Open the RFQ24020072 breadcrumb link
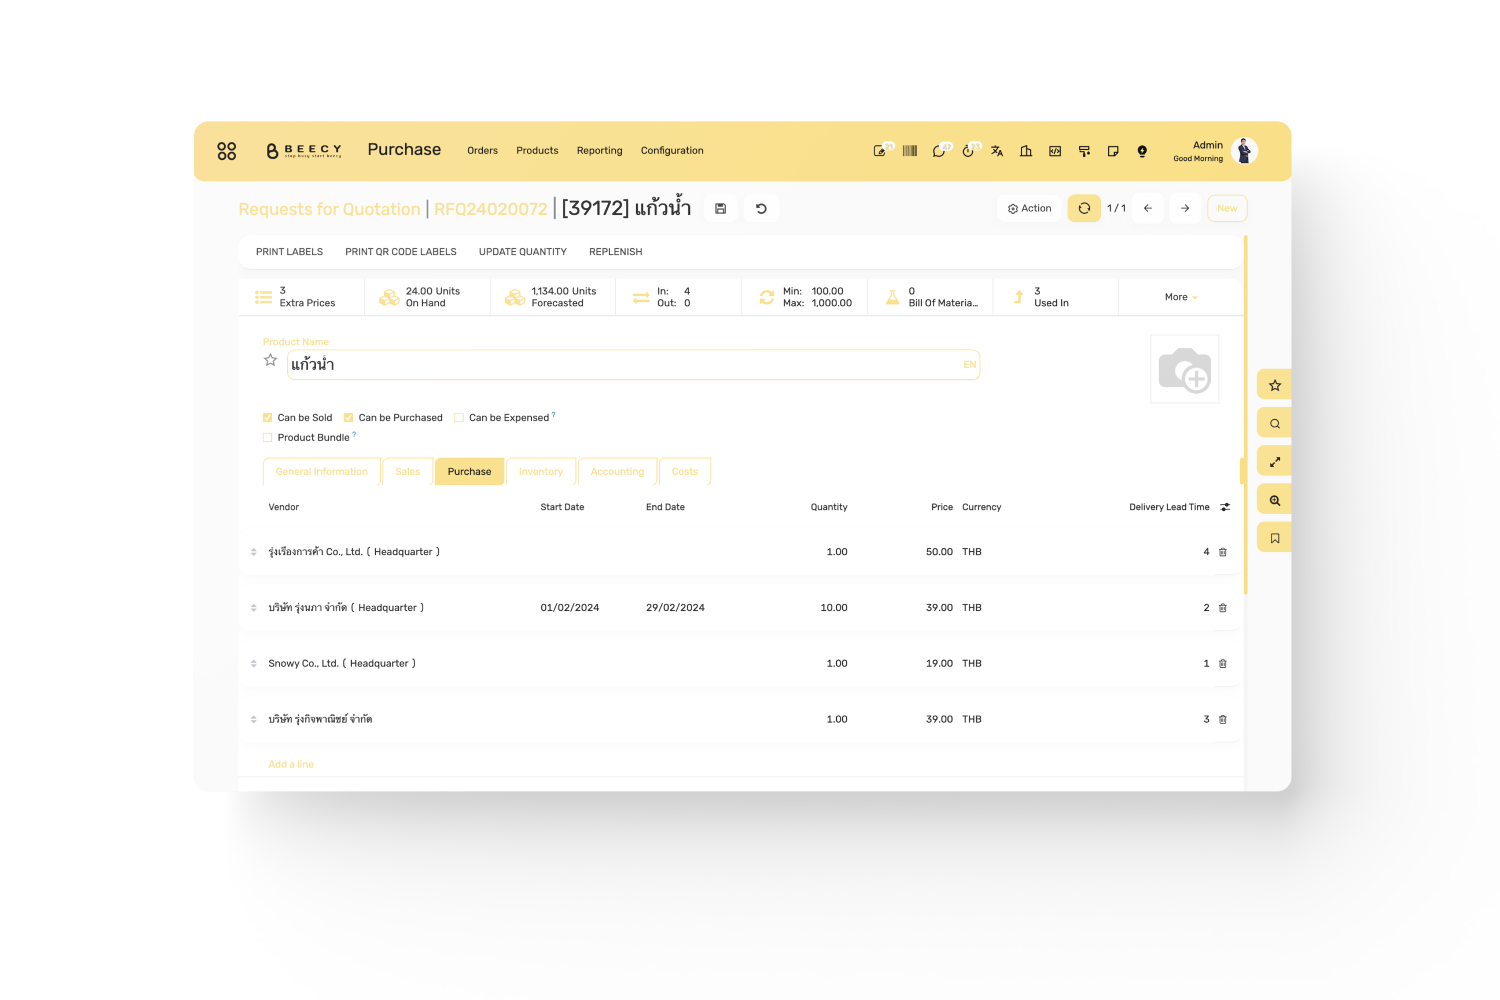Image resolution: width=1500 pixels, height=1000 pixels. click(x=491, y=209)
